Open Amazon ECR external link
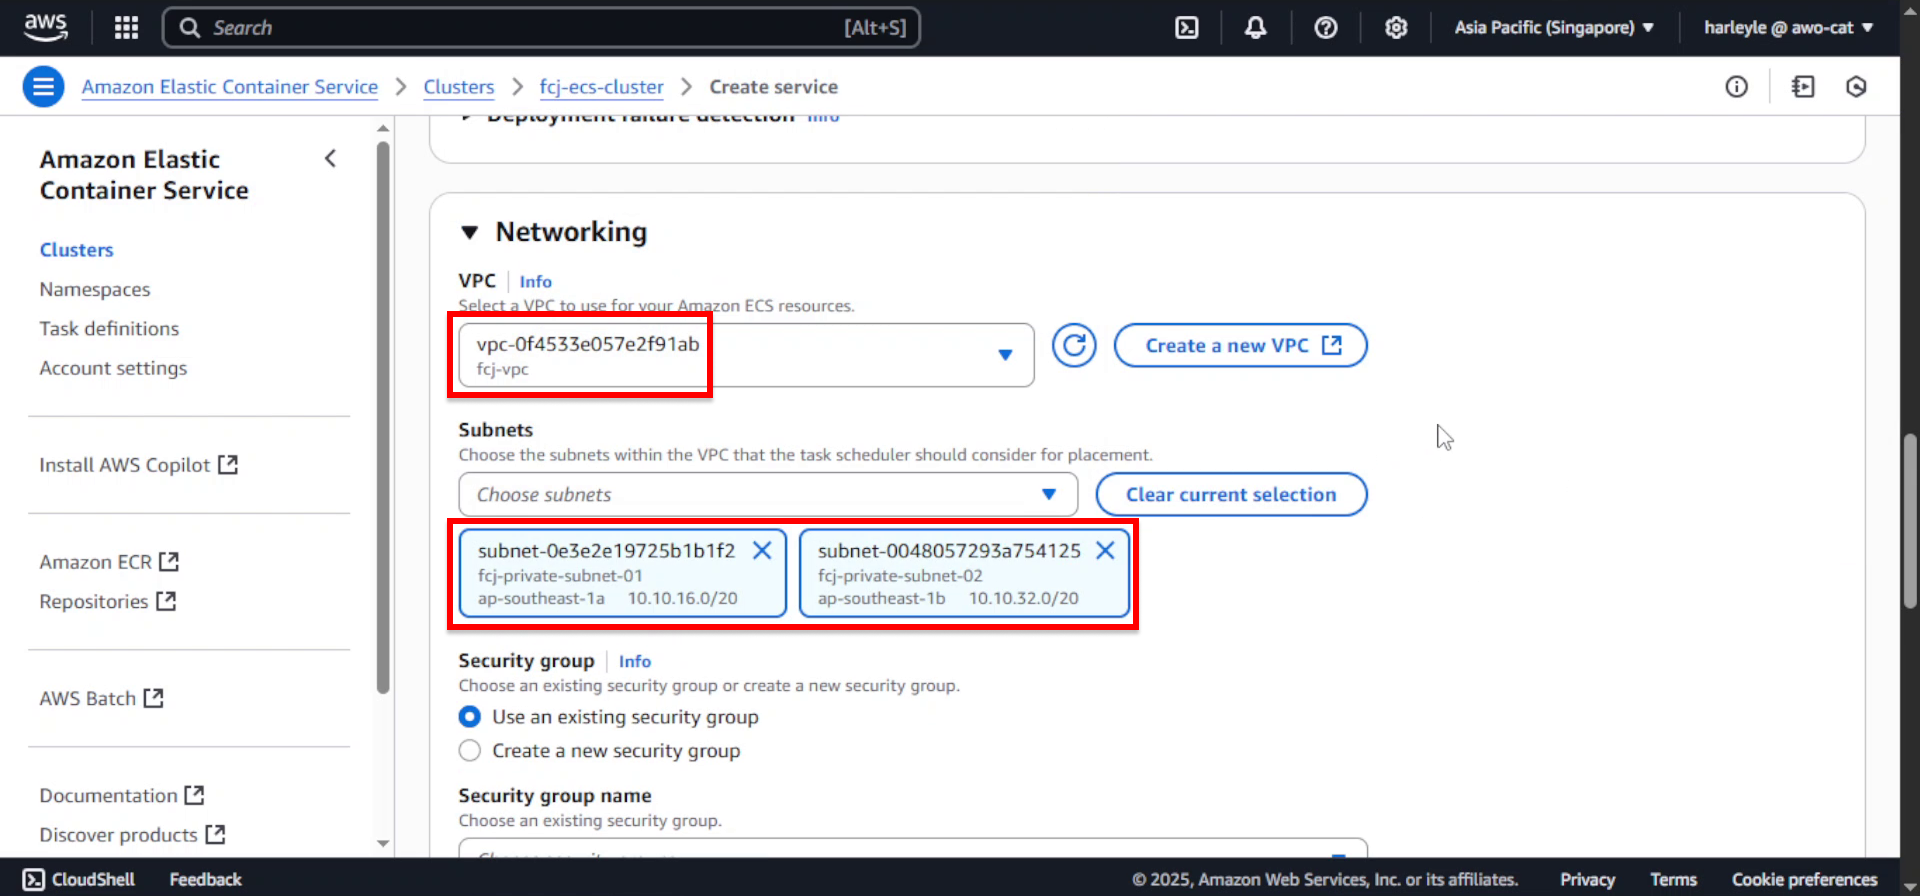Image resolution: width=1920 pixels, height=896 pixels. point(109,562)
